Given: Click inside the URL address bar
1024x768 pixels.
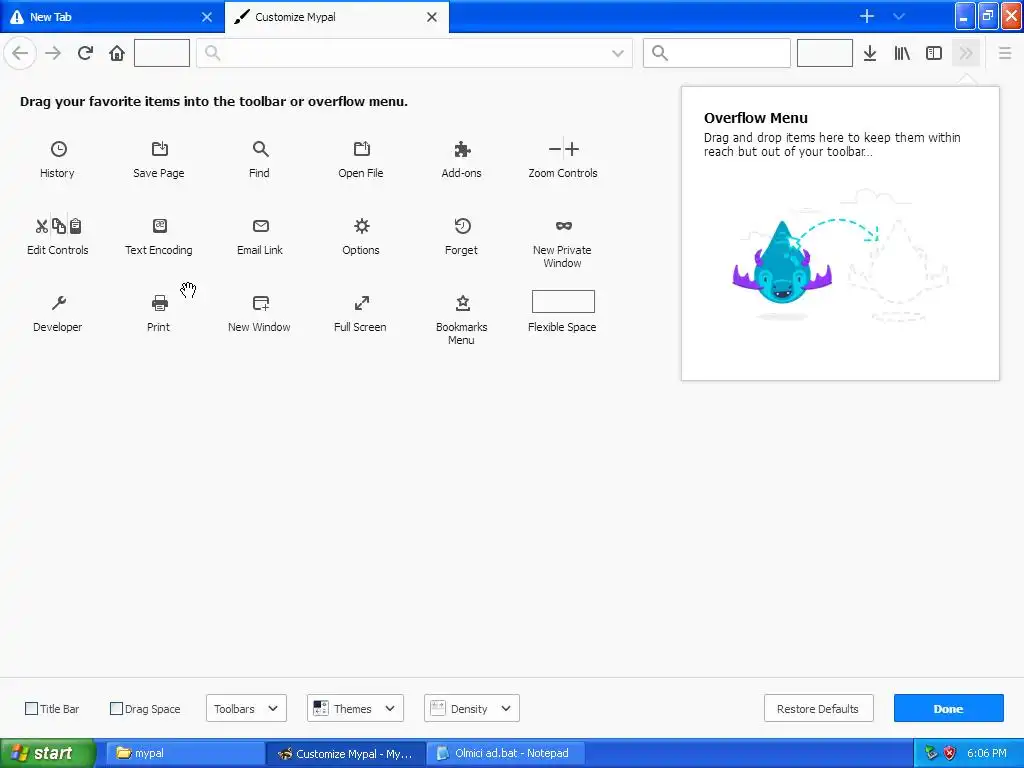Looking at the screenshot, I should pyautogui.click(x=415, y=53).
